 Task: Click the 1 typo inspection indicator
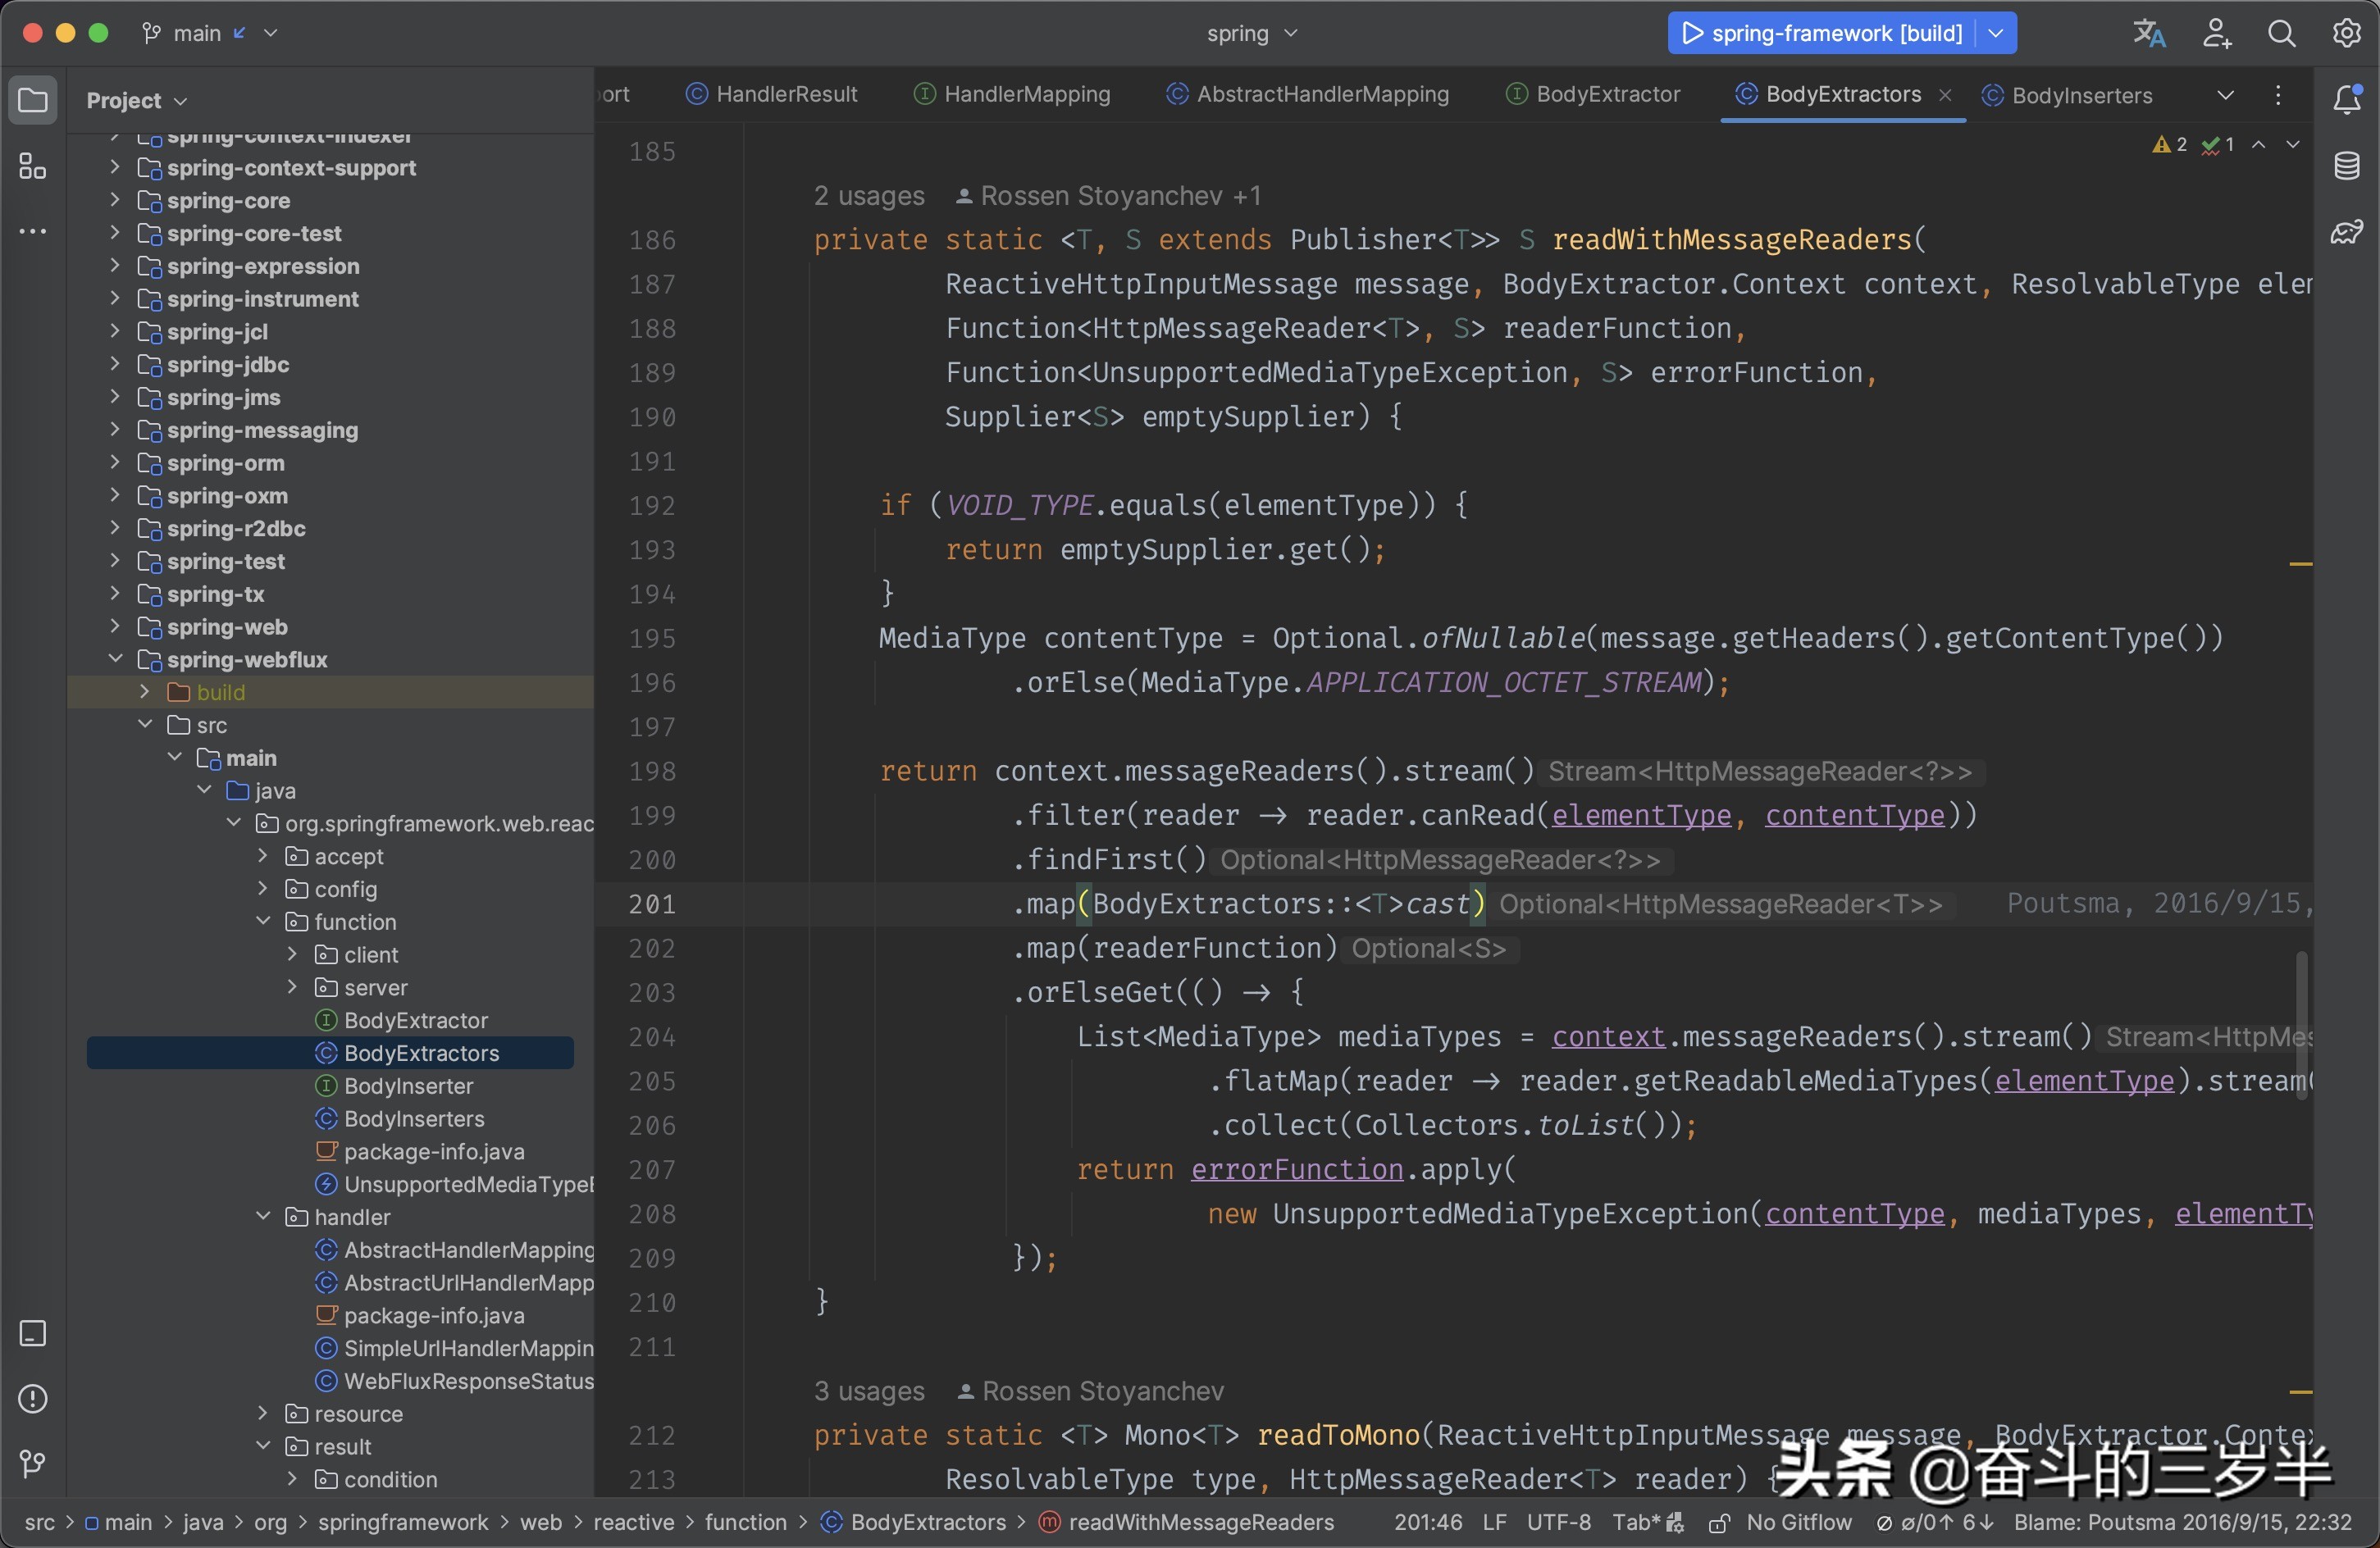2218,144
